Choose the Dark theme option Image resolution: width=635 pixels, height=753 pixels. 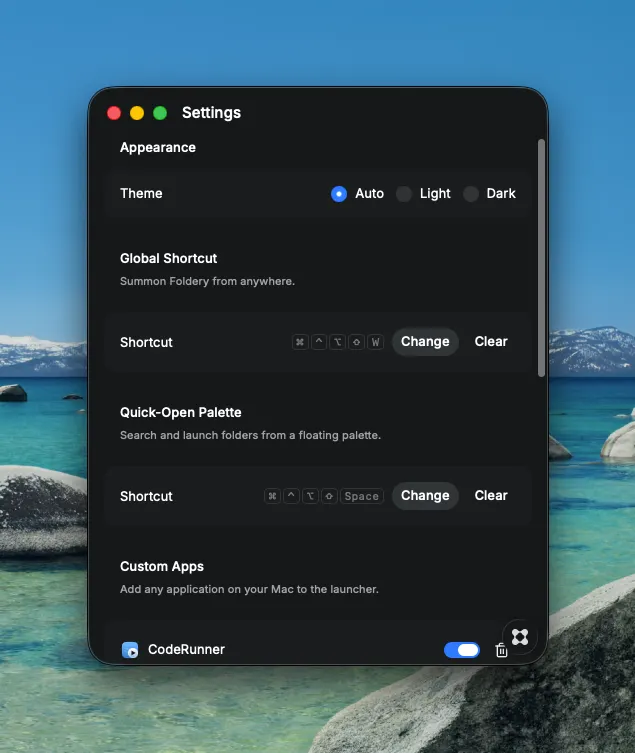coord(471,194)
